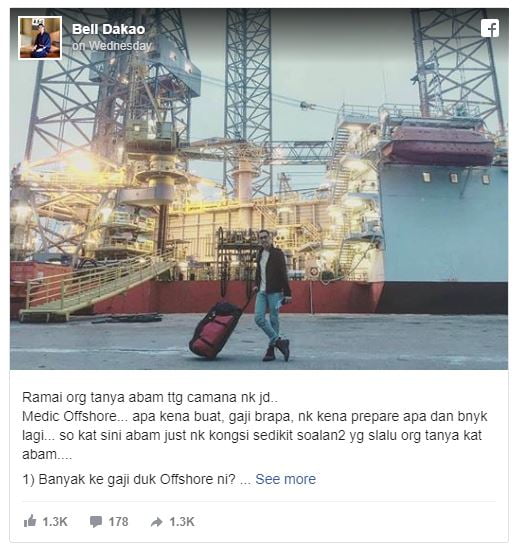Click the red suitcase in the photo

point(216,329)
